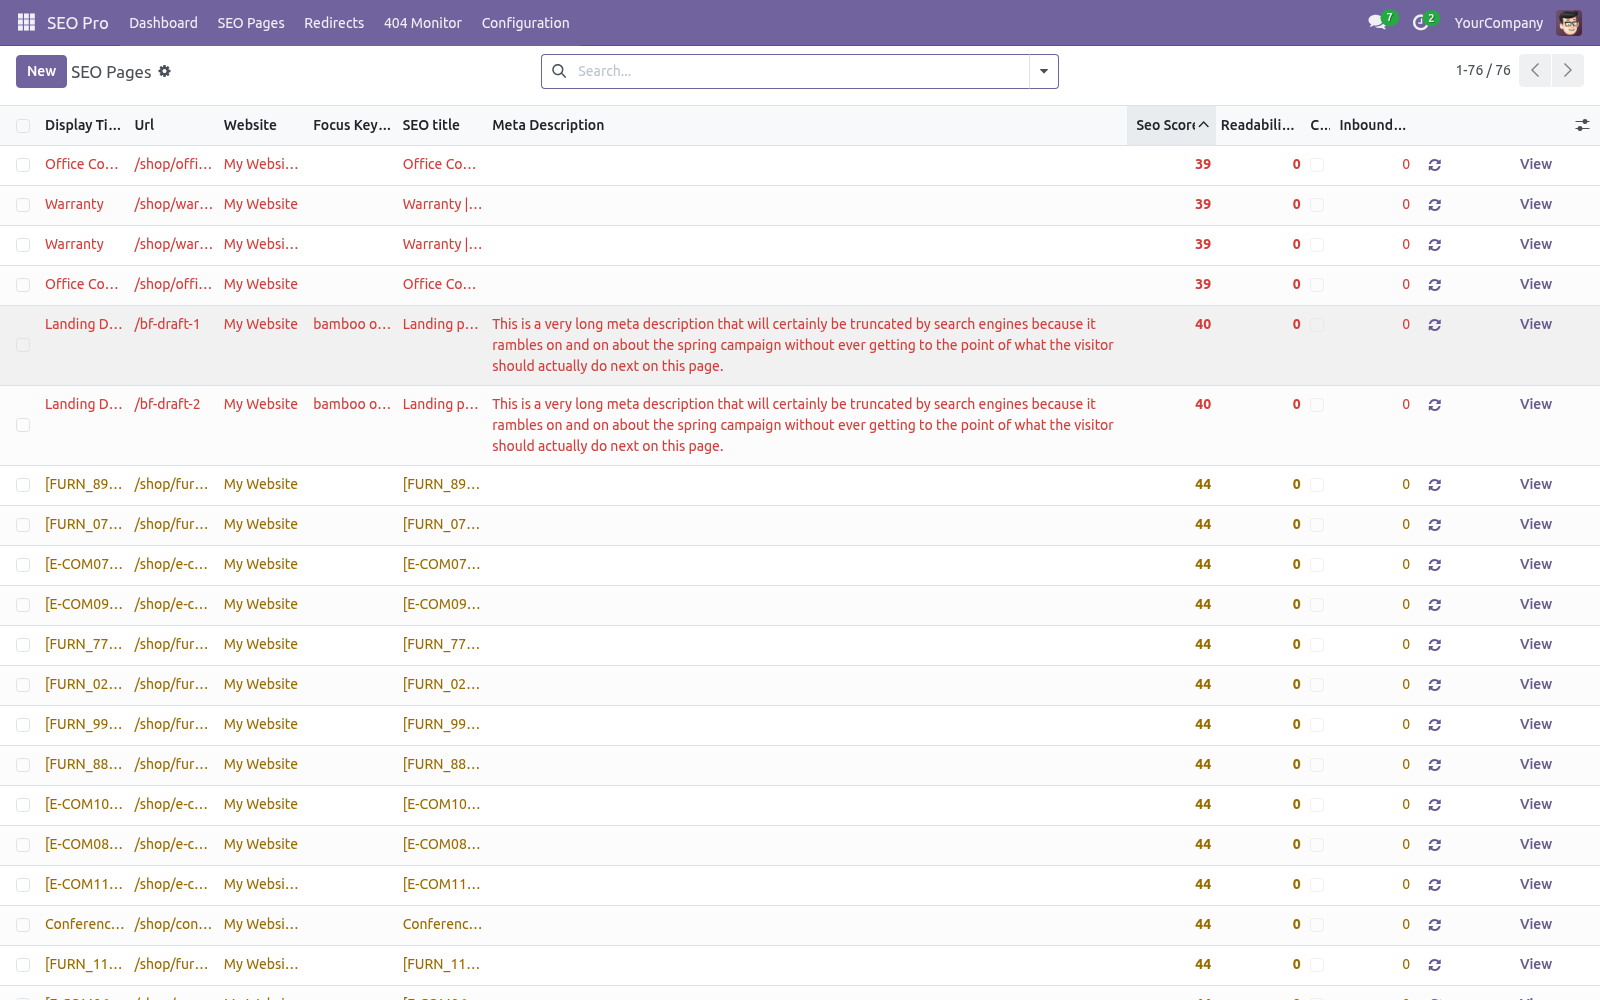Open the activities clock icon
This screenshot has height=1000, width=1600.
click(x=1420, y=22)
